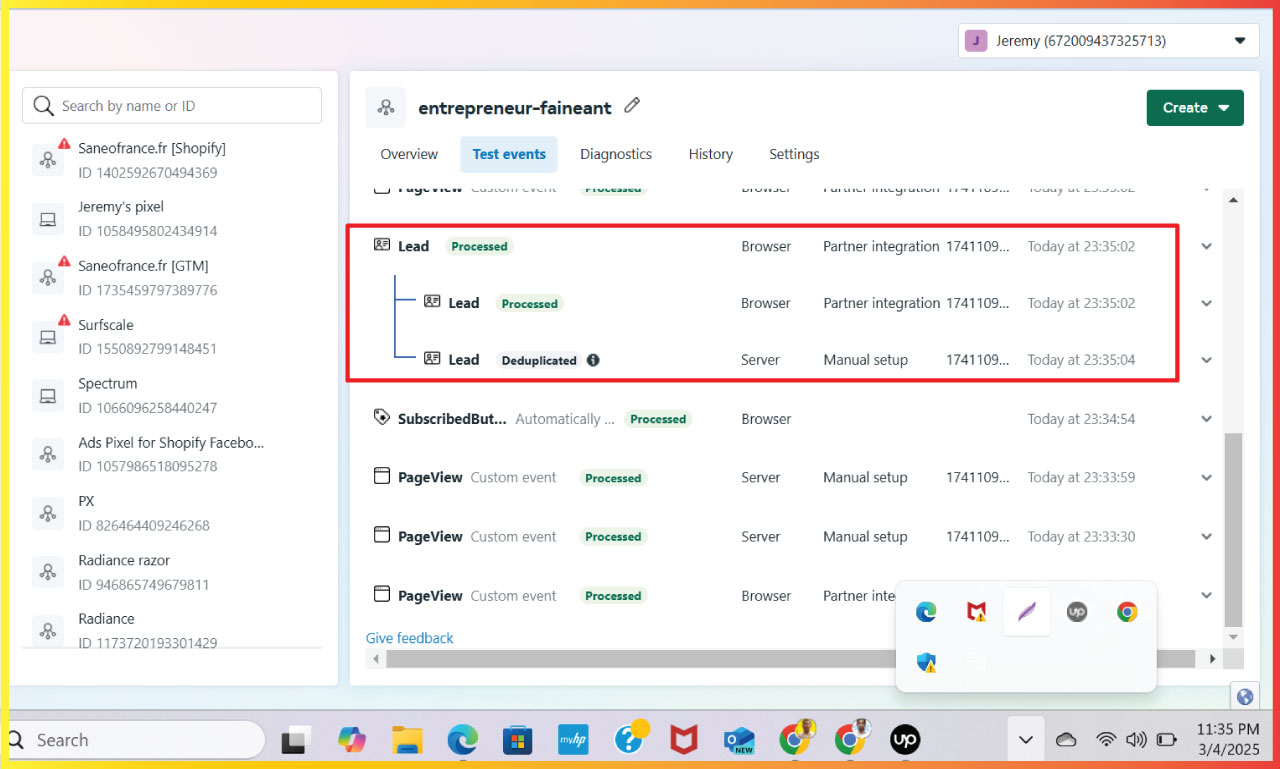Image resolution: width=1280 pixels, height=769 pixels.
Task: Expand the SubscribedButton event details
Action: [x=1207, y=419]
